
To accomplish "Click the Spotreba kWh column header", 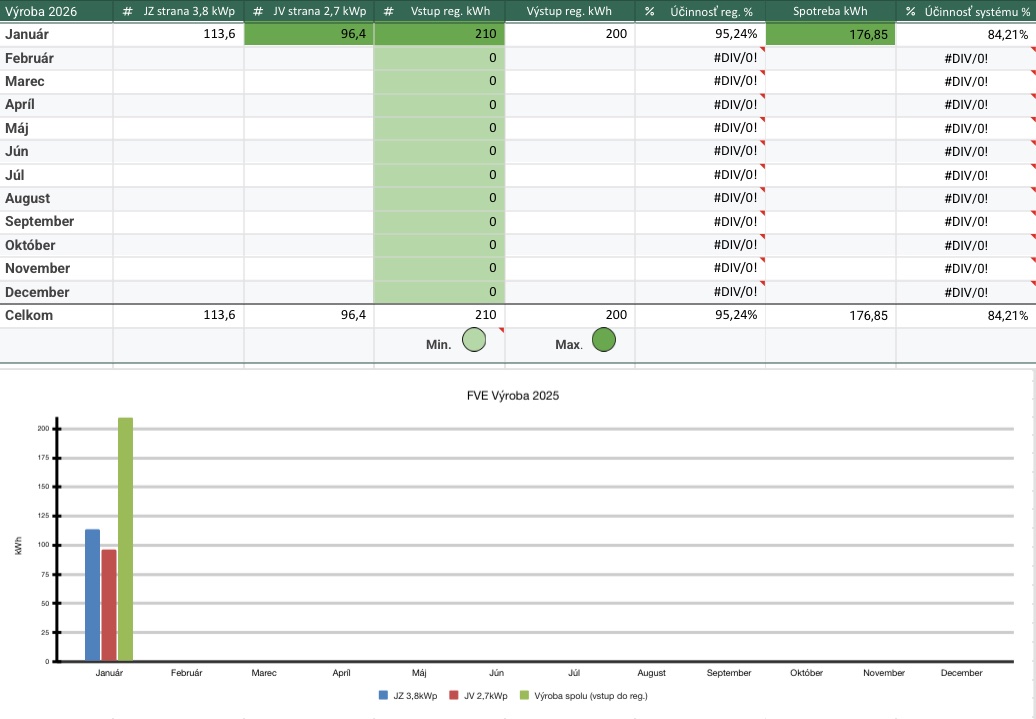I will pyautogui.click(x=830, y=11).
